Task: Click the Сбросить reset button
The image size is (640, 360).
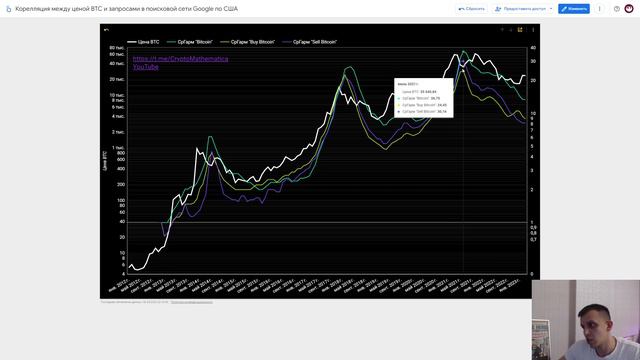Action: [471, 9]
